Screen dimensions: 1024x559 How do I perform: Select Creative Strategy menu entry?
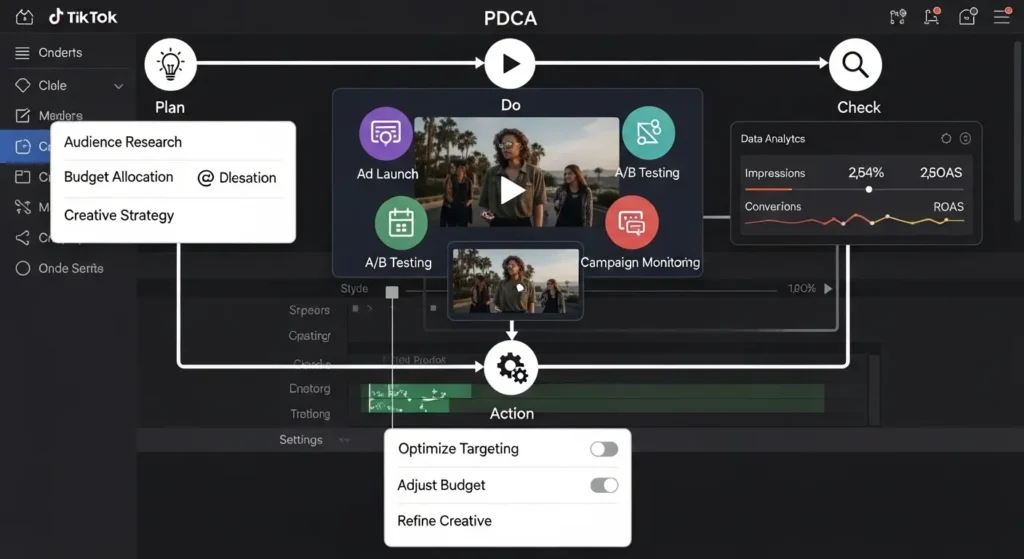tap(119, 215)
